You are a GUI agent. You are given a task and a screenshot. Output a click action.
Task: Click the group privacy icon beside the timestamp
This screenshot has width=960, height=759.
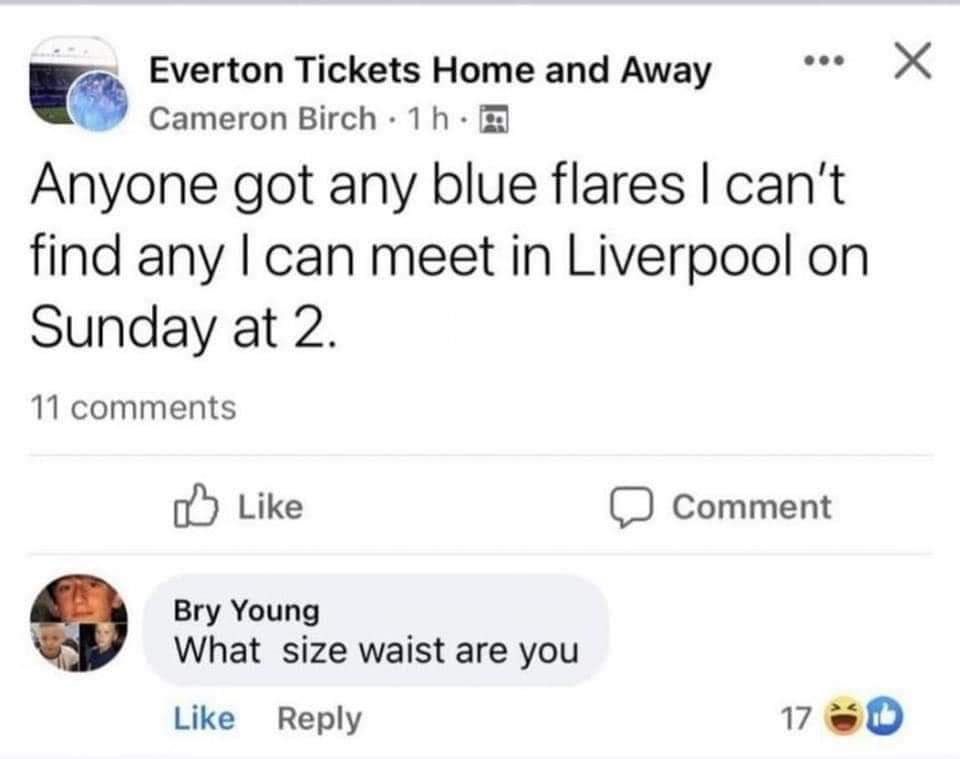494,120
